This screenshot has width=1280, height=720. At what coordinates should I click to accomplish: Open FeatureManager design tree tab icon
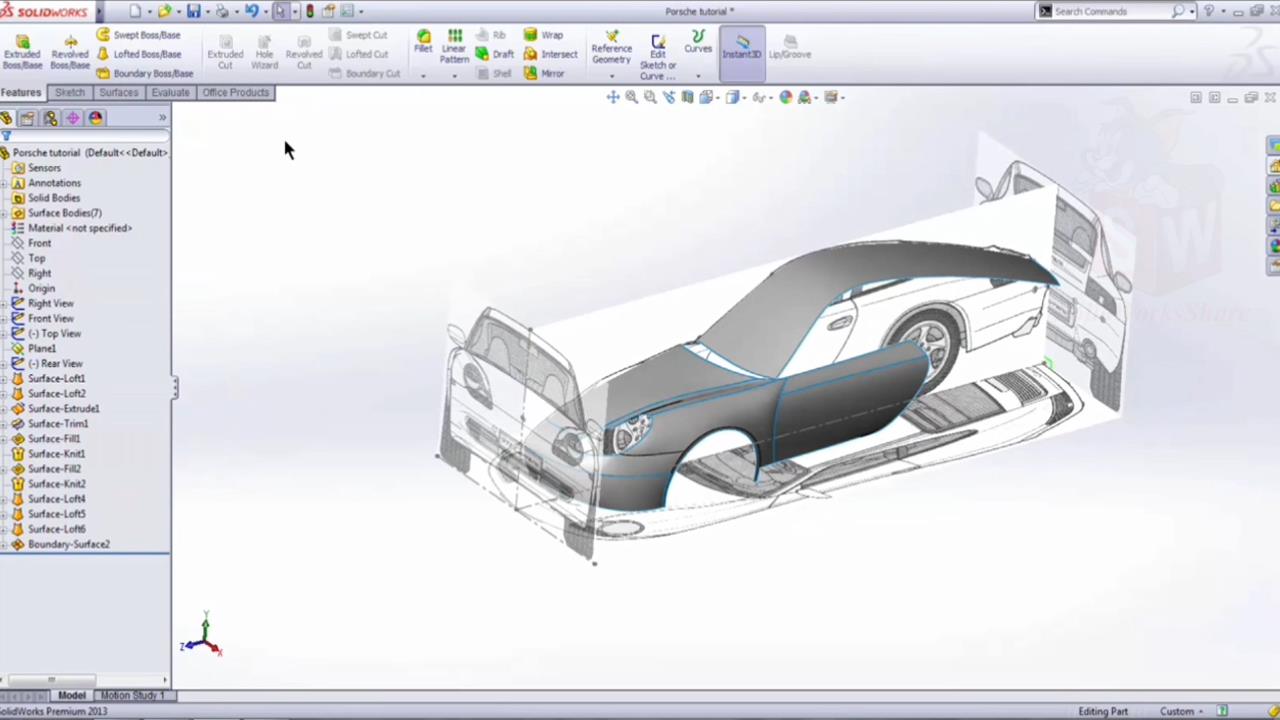(x=6, y=118)
